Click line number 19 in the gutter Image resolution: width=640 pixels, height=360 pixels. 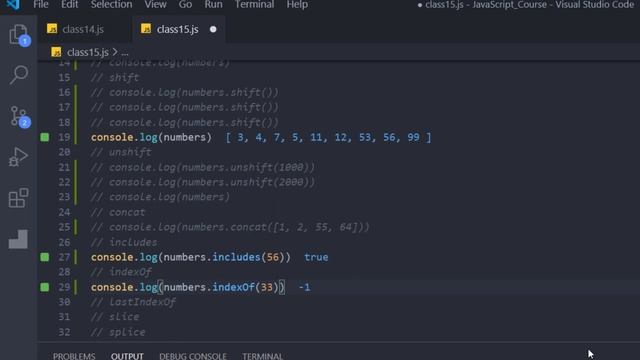tap(64, 137)
